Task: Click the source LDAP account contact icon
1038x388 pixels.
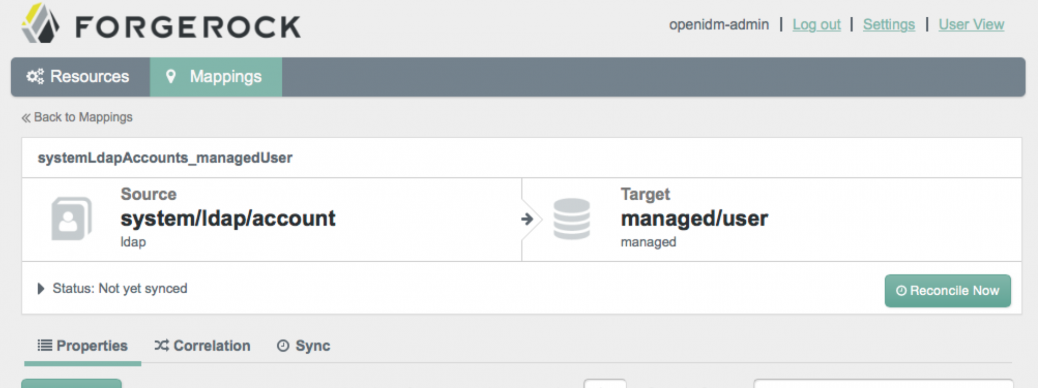Action: 71,218
